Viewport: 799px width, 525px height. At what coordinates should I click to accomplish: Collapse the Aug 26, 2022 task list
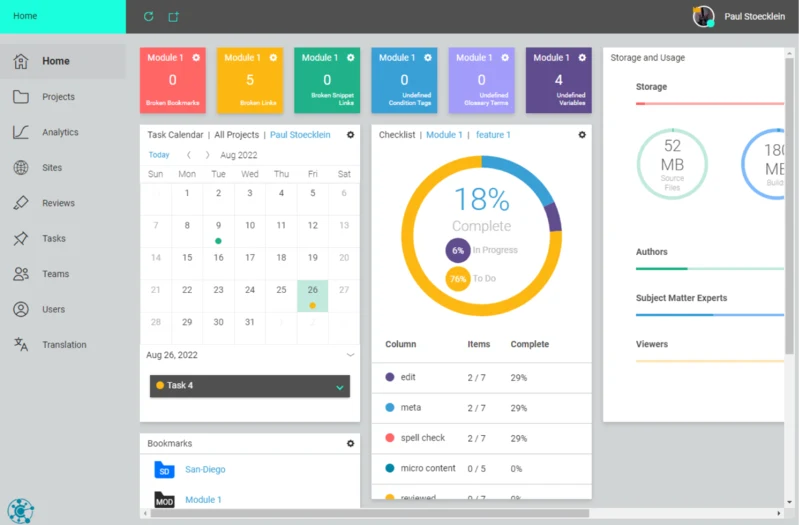point(351,355)
